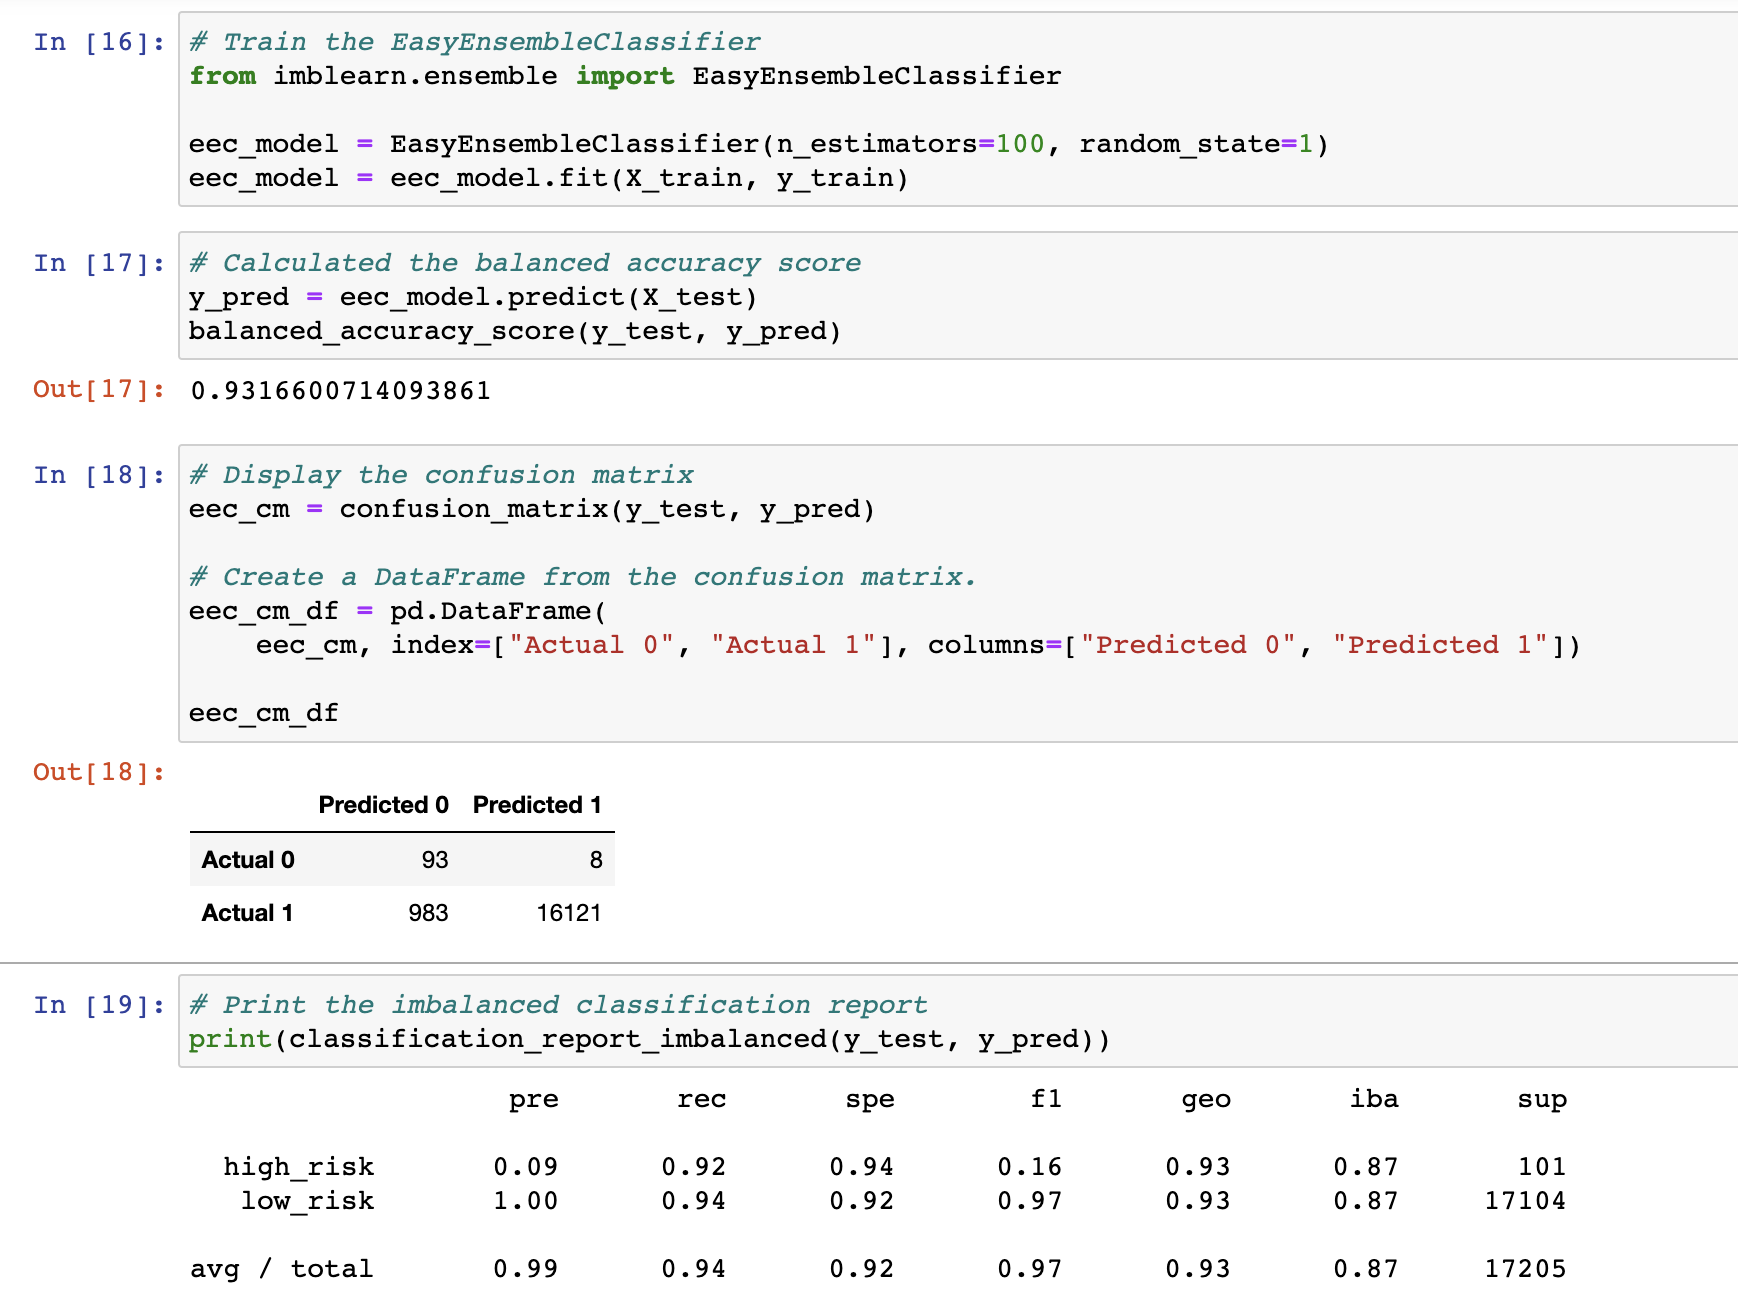Click the avg / total row label
1738x1308 pixels.
281,1269
